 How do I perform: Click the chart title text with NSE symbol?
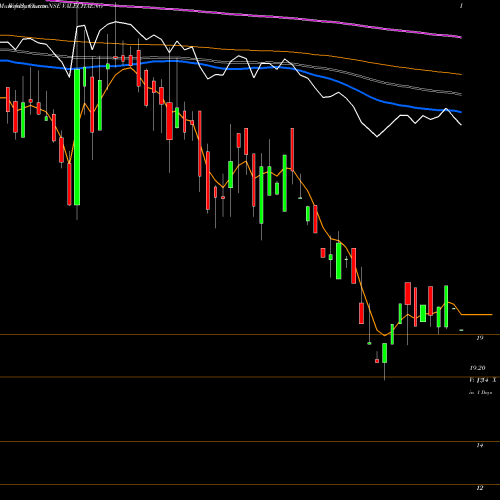coord(52,6)
